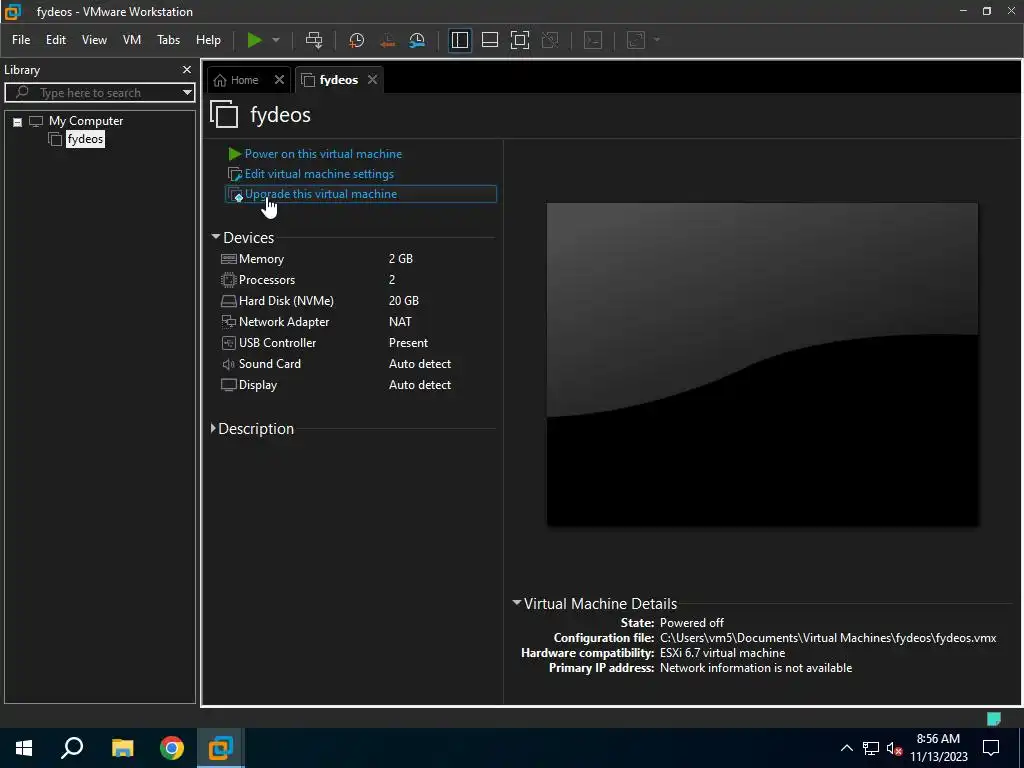Click the console view toolbar icon
The image size is (1024, 768).
click(x=592, y=40)
